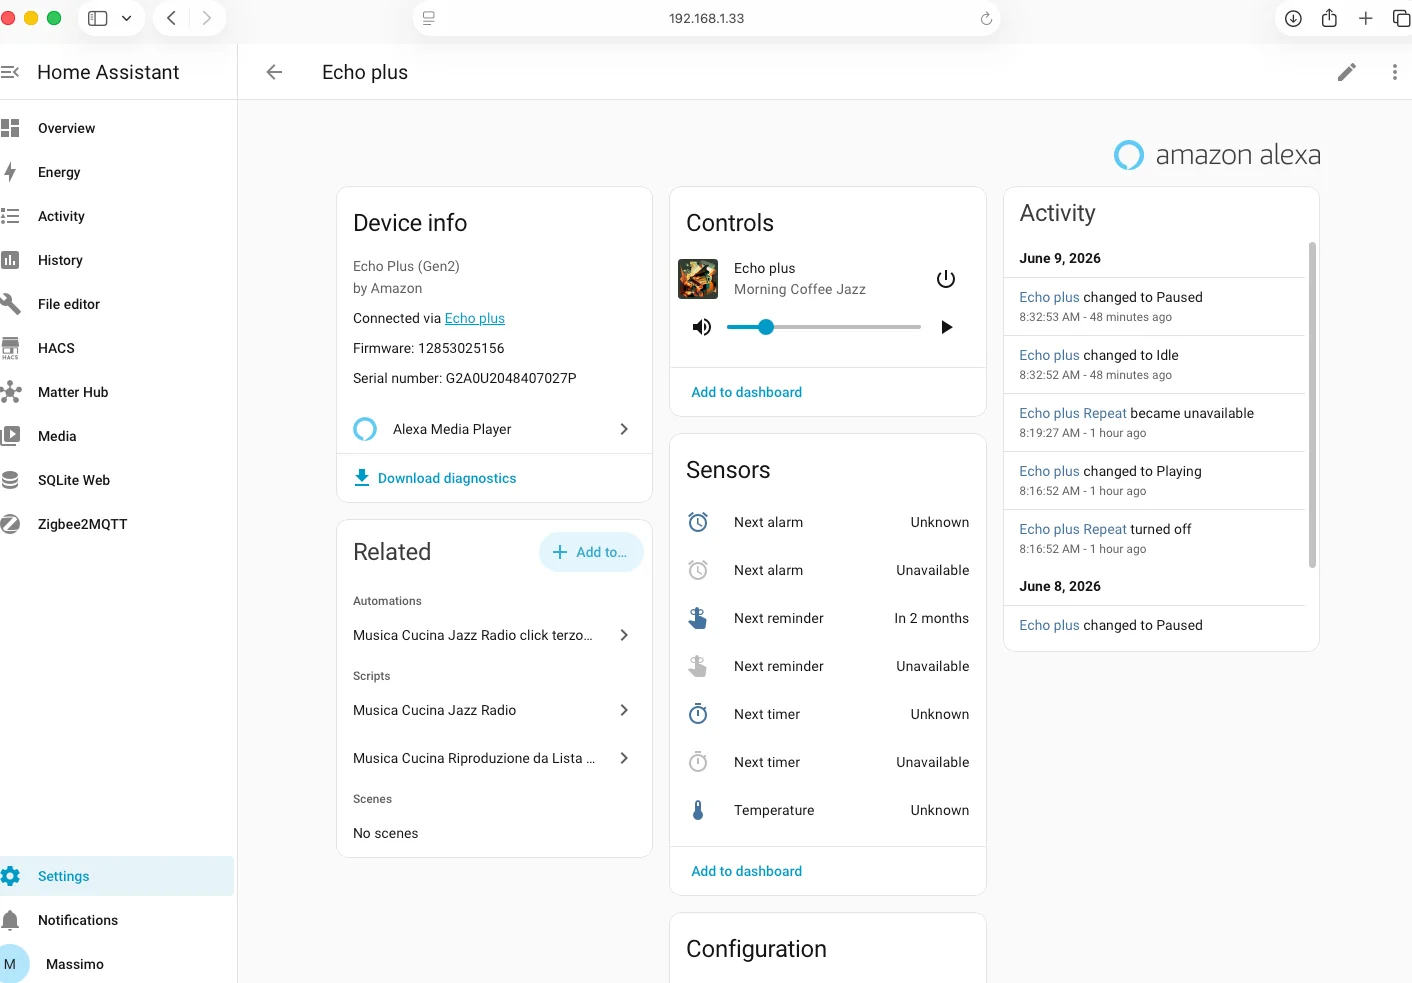Open Musica Cucina Jazz Radio click terzo automation
The width and height of the screenshot is (1412, 983).
pos(494,635)
